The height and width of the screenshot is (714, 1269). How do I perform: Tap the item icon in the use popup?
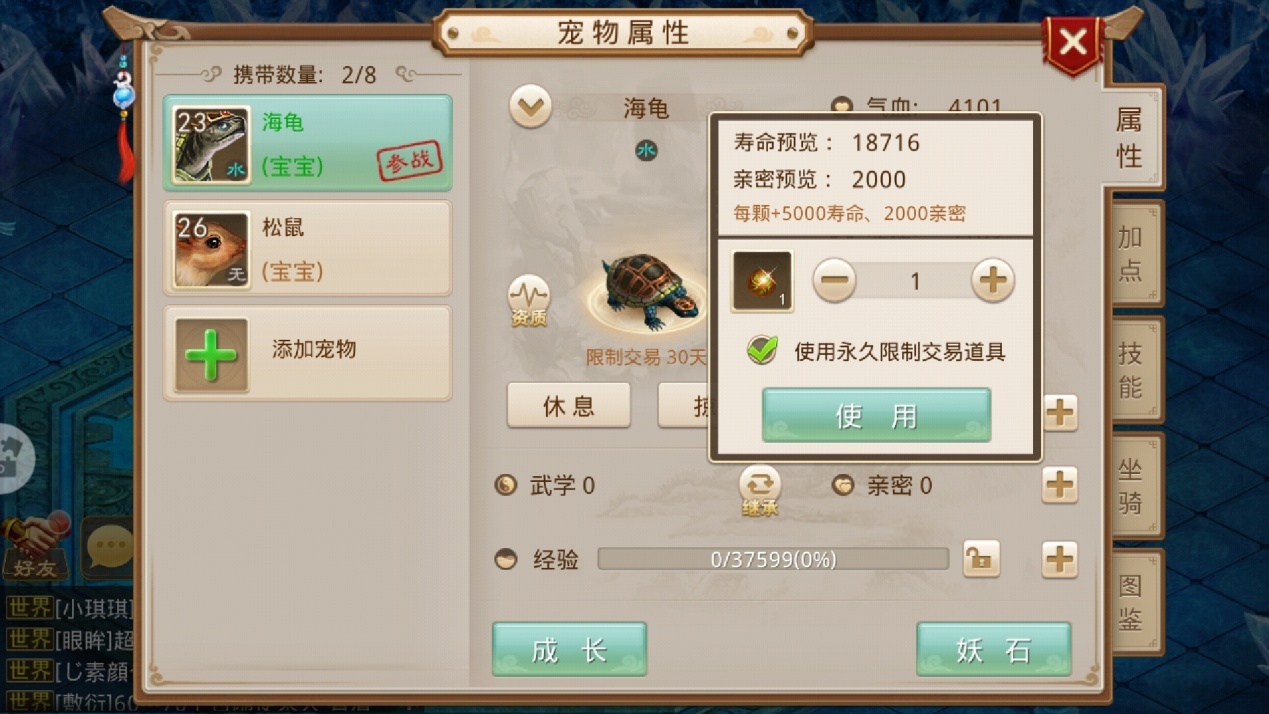click(x=762, y=281)
